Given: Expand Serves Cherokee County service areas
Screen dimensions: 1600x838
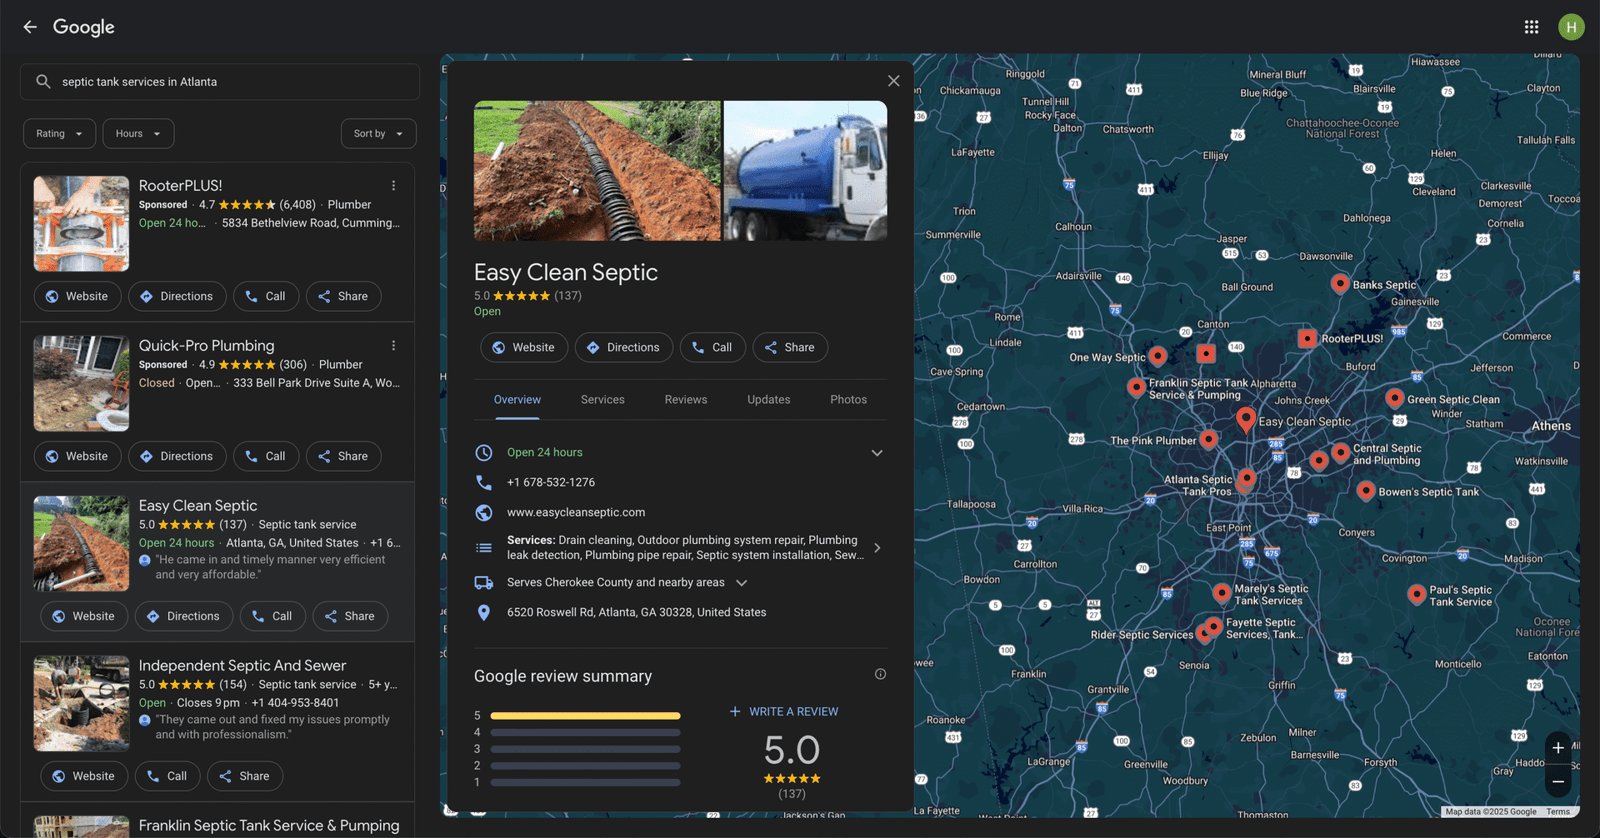Looking at the screenshot, I should click(x=741, y=583).
